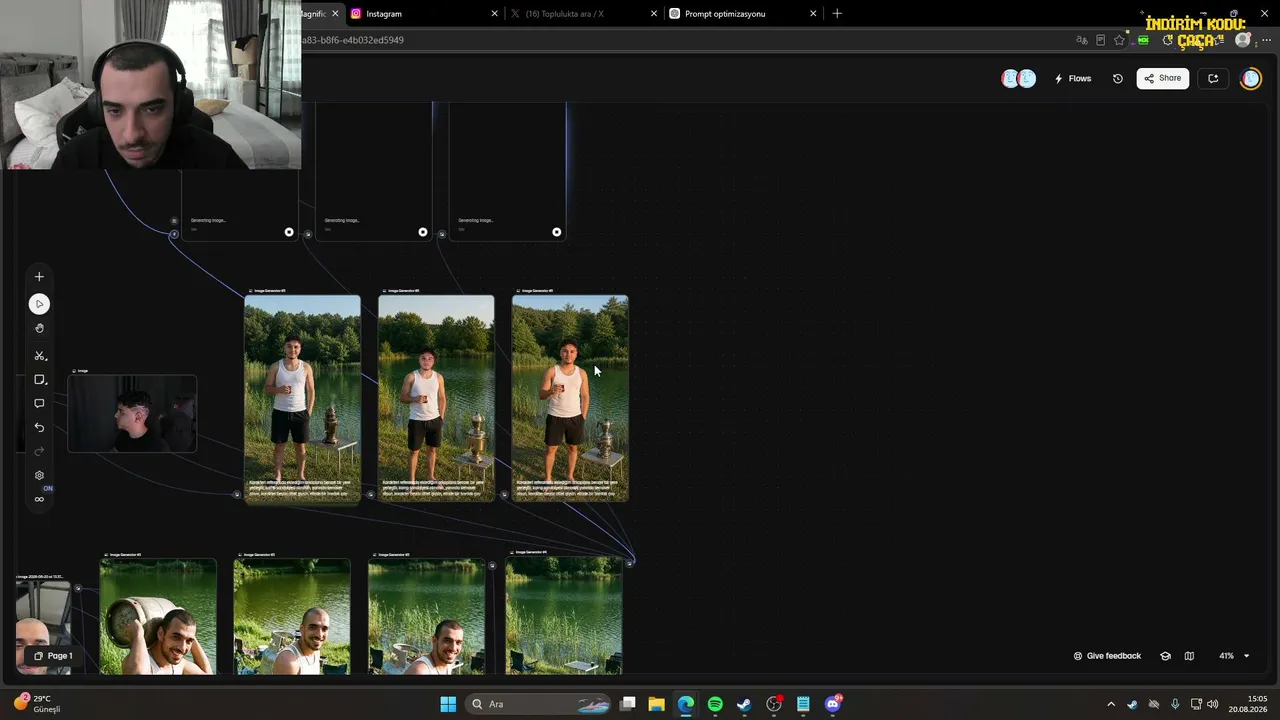This screenshot has height=720, width=1280.
Task: Open File Explorer from the taskbar
Action: click(x=656, y=704)
